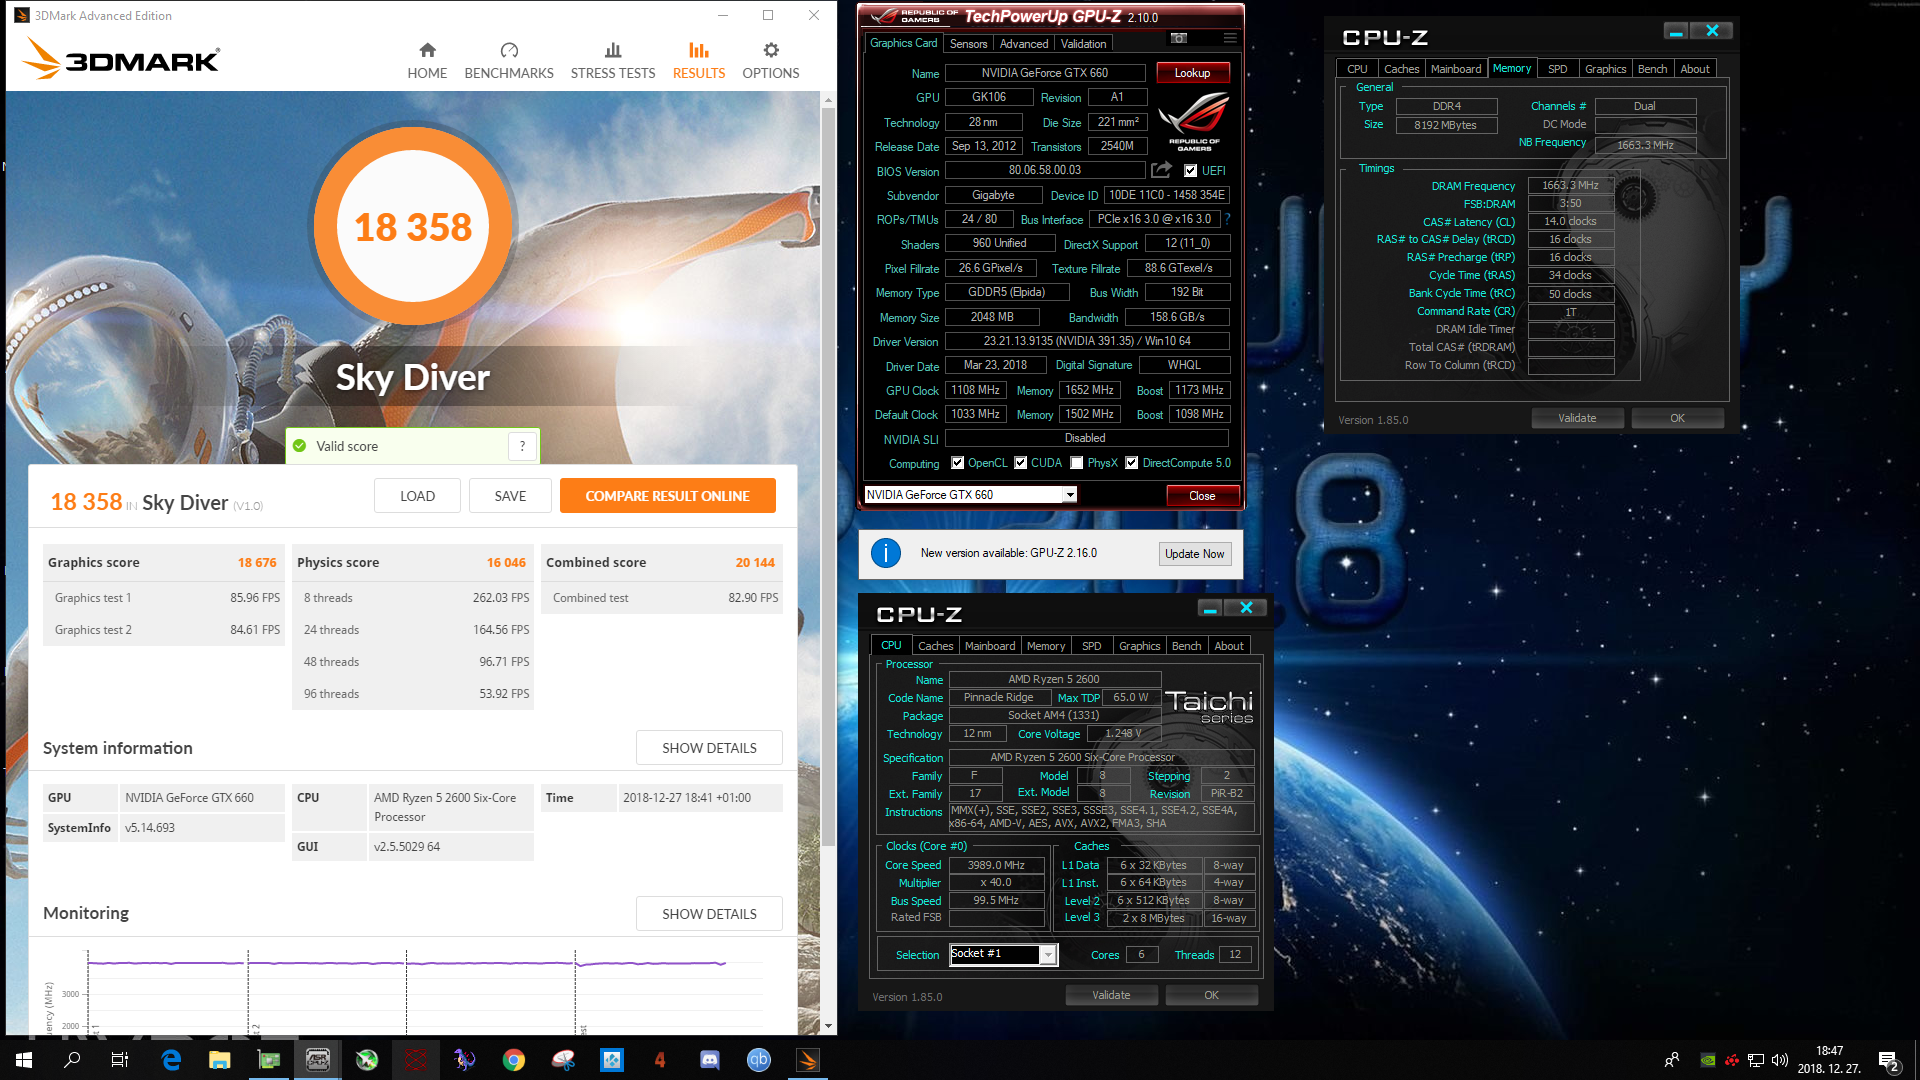The width and height of the screenshot is (1920, 1080).
Task: Open the Benchmarks section in 3DMark
Action: (x=509, y=61)
